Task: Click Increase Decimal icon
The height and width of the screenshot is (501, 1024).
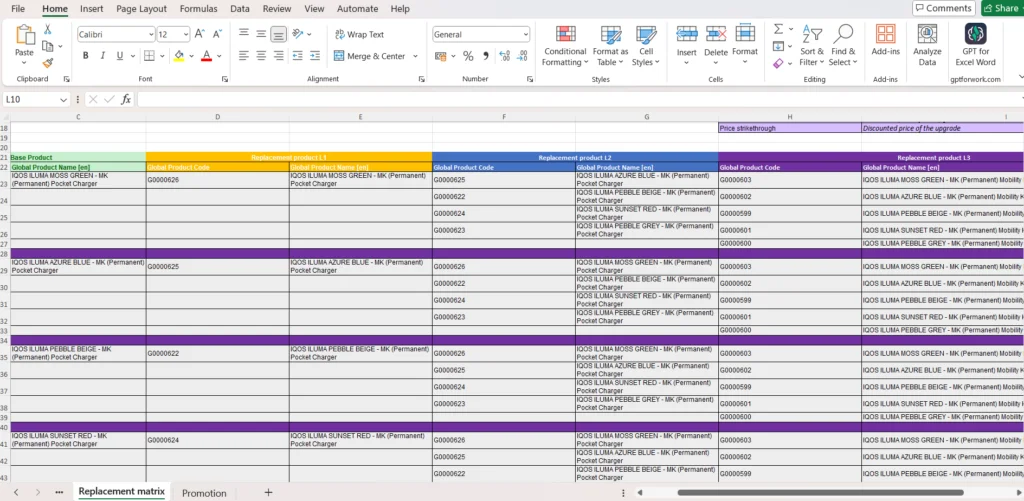Action: point(504,56)
